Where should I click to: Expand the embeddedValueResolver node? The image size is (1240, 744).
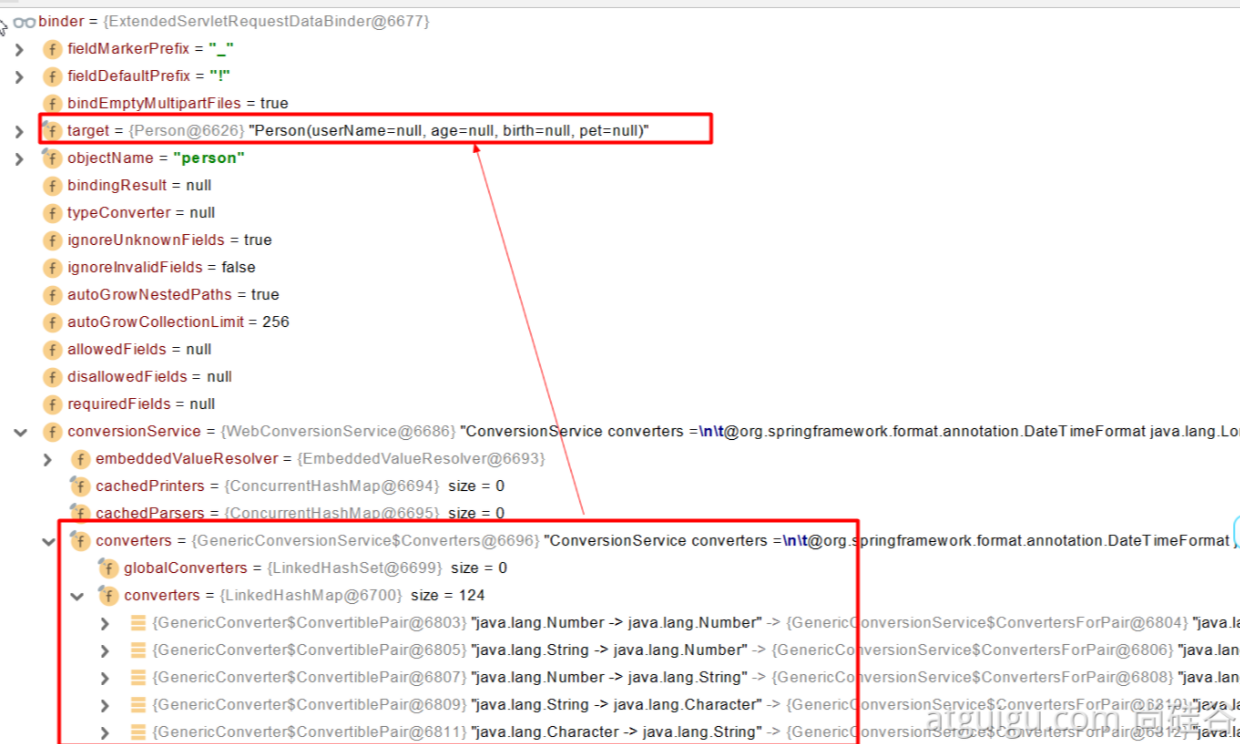[47, 459]
